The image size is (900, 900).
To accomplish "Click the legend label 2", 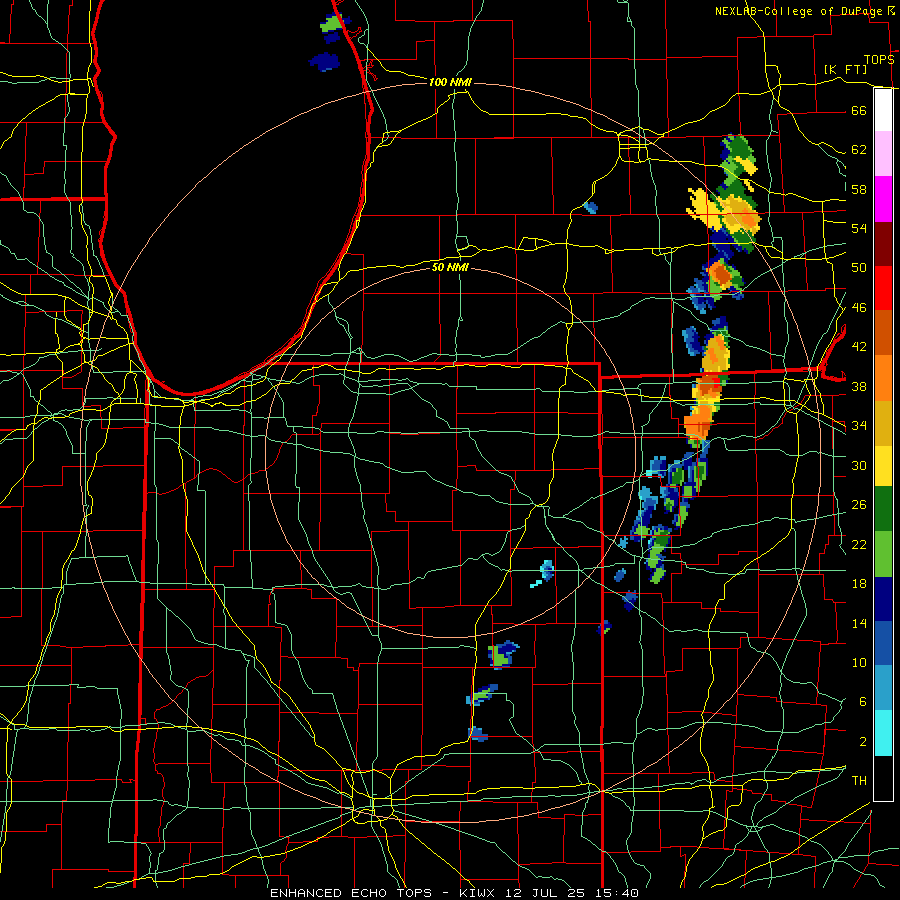I will (862, 742).
